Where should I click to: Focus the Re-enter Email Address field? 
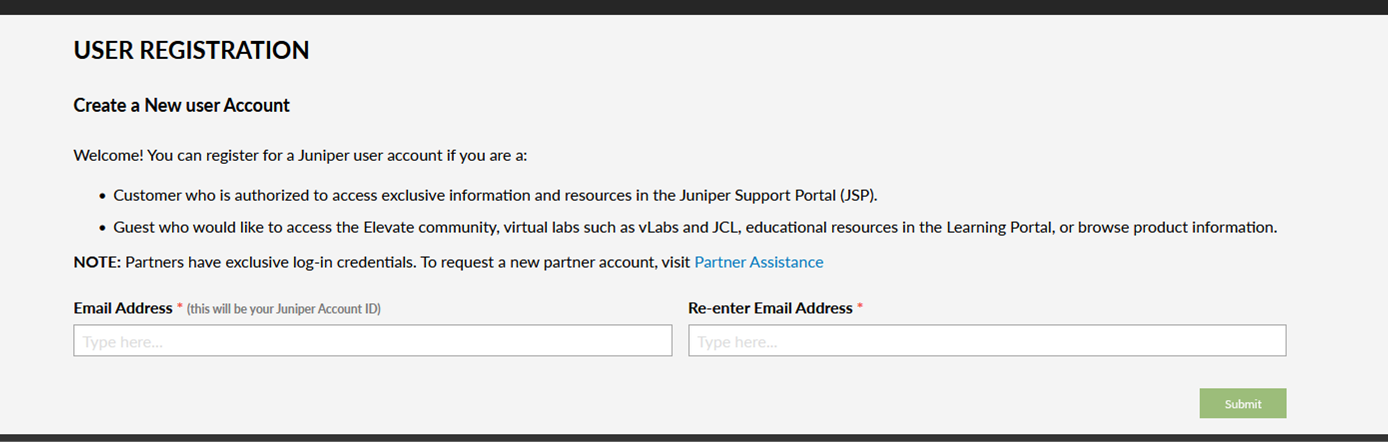tap(986, 341)
